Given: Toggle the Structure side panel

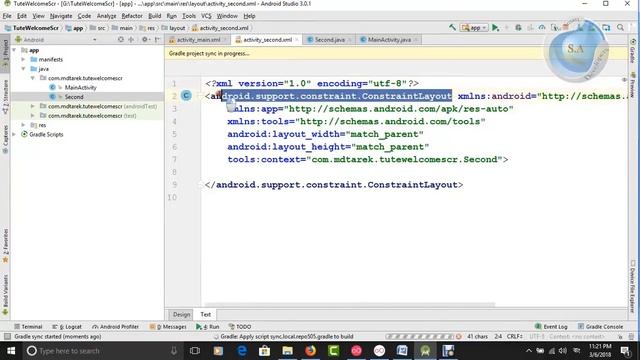Looking at the screenshot, I should (6, 97).
